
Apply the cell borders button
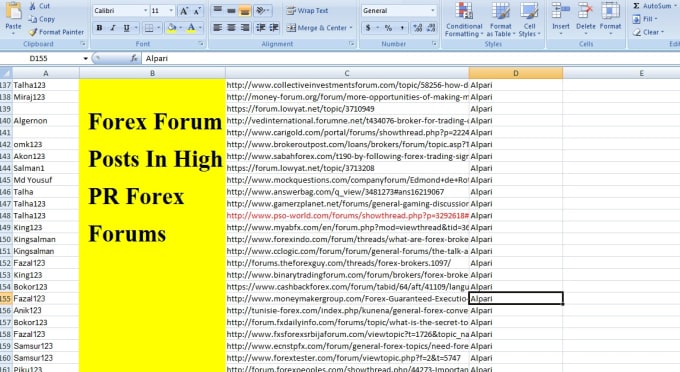coord(149,28)
